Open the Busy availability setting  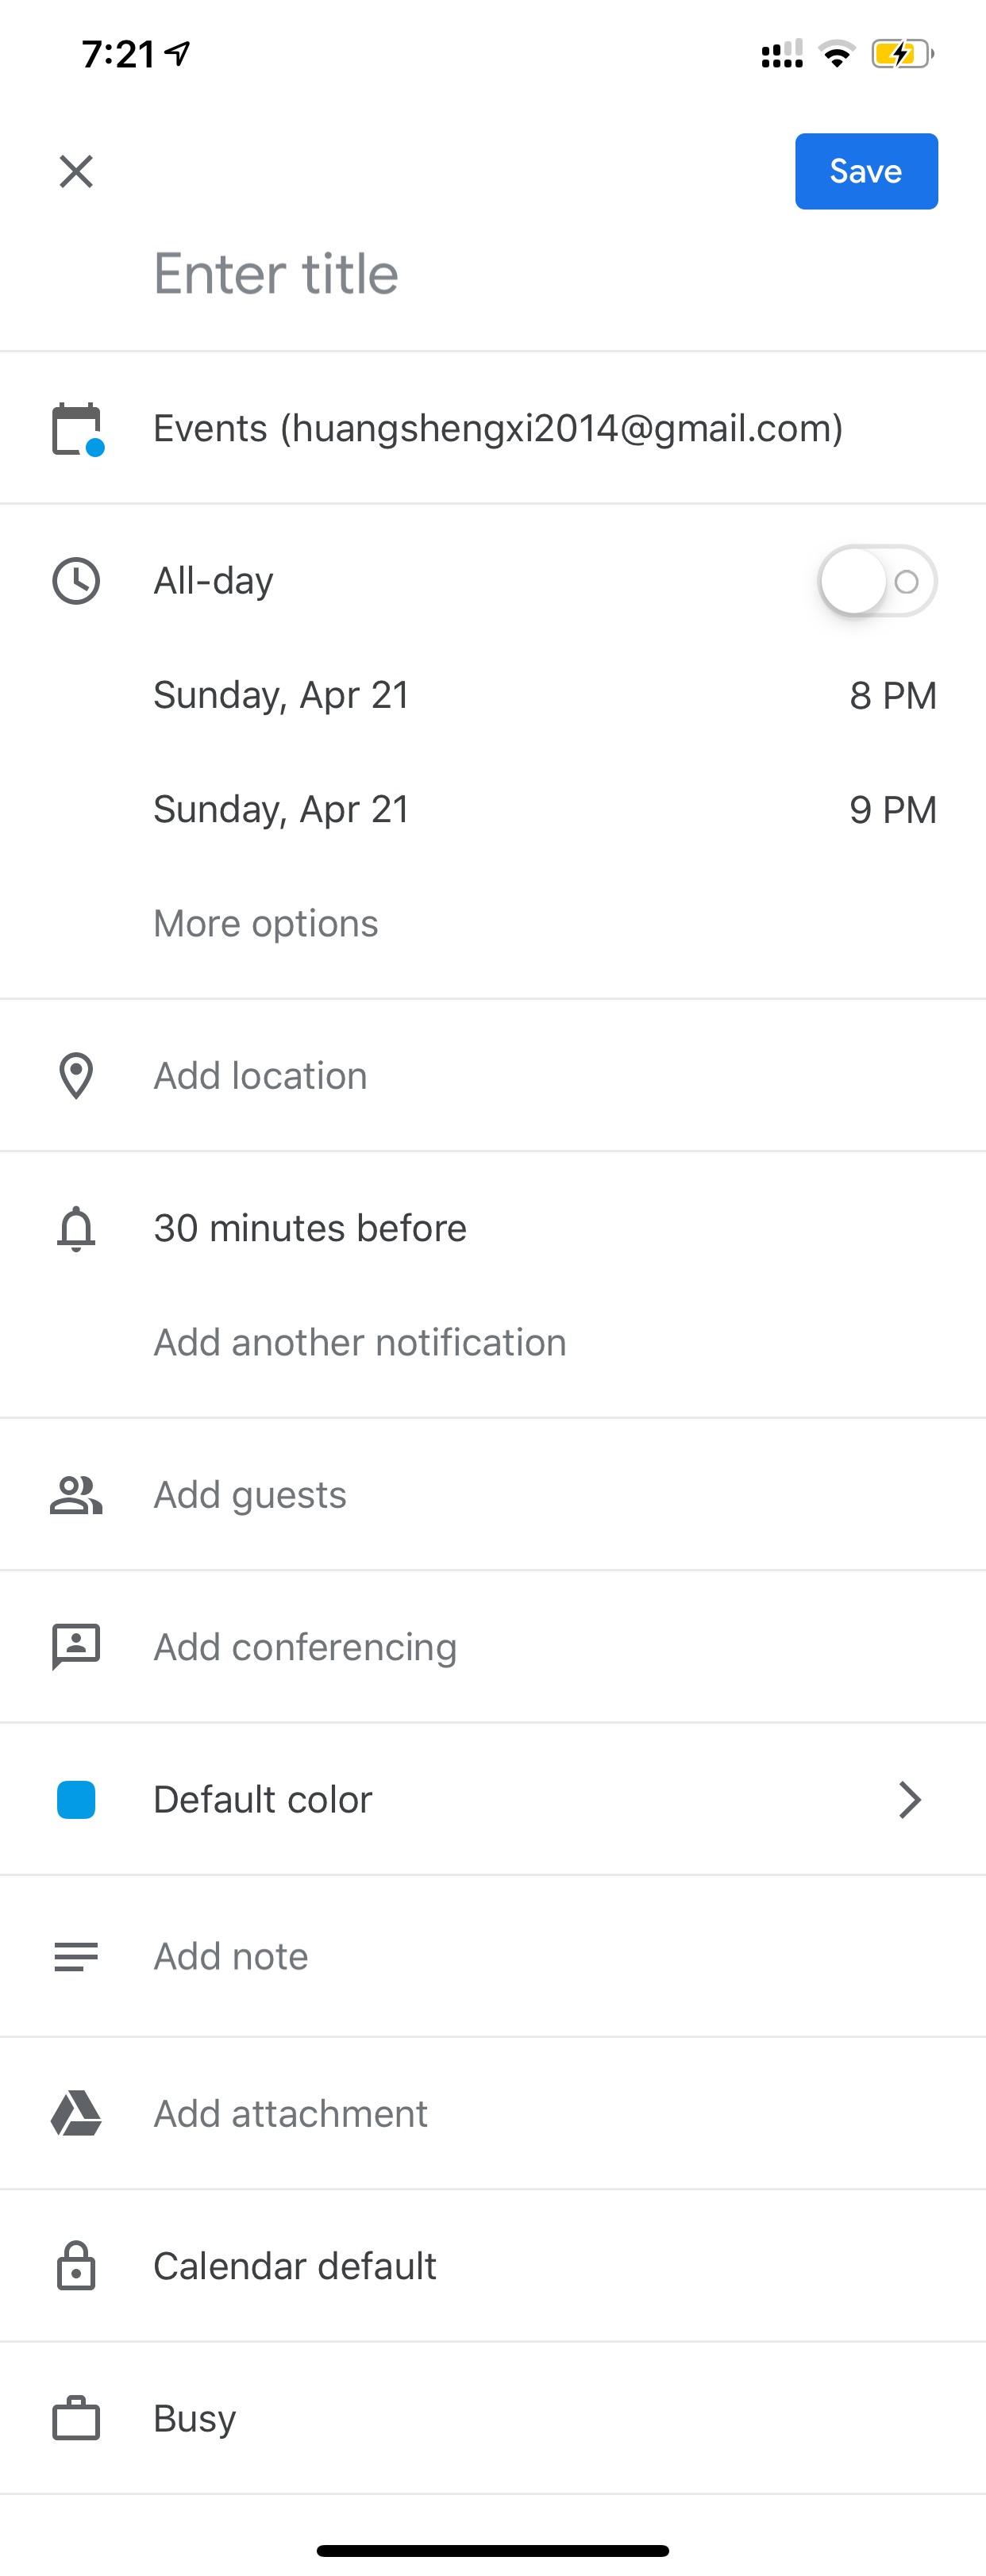coord(493,2418)
